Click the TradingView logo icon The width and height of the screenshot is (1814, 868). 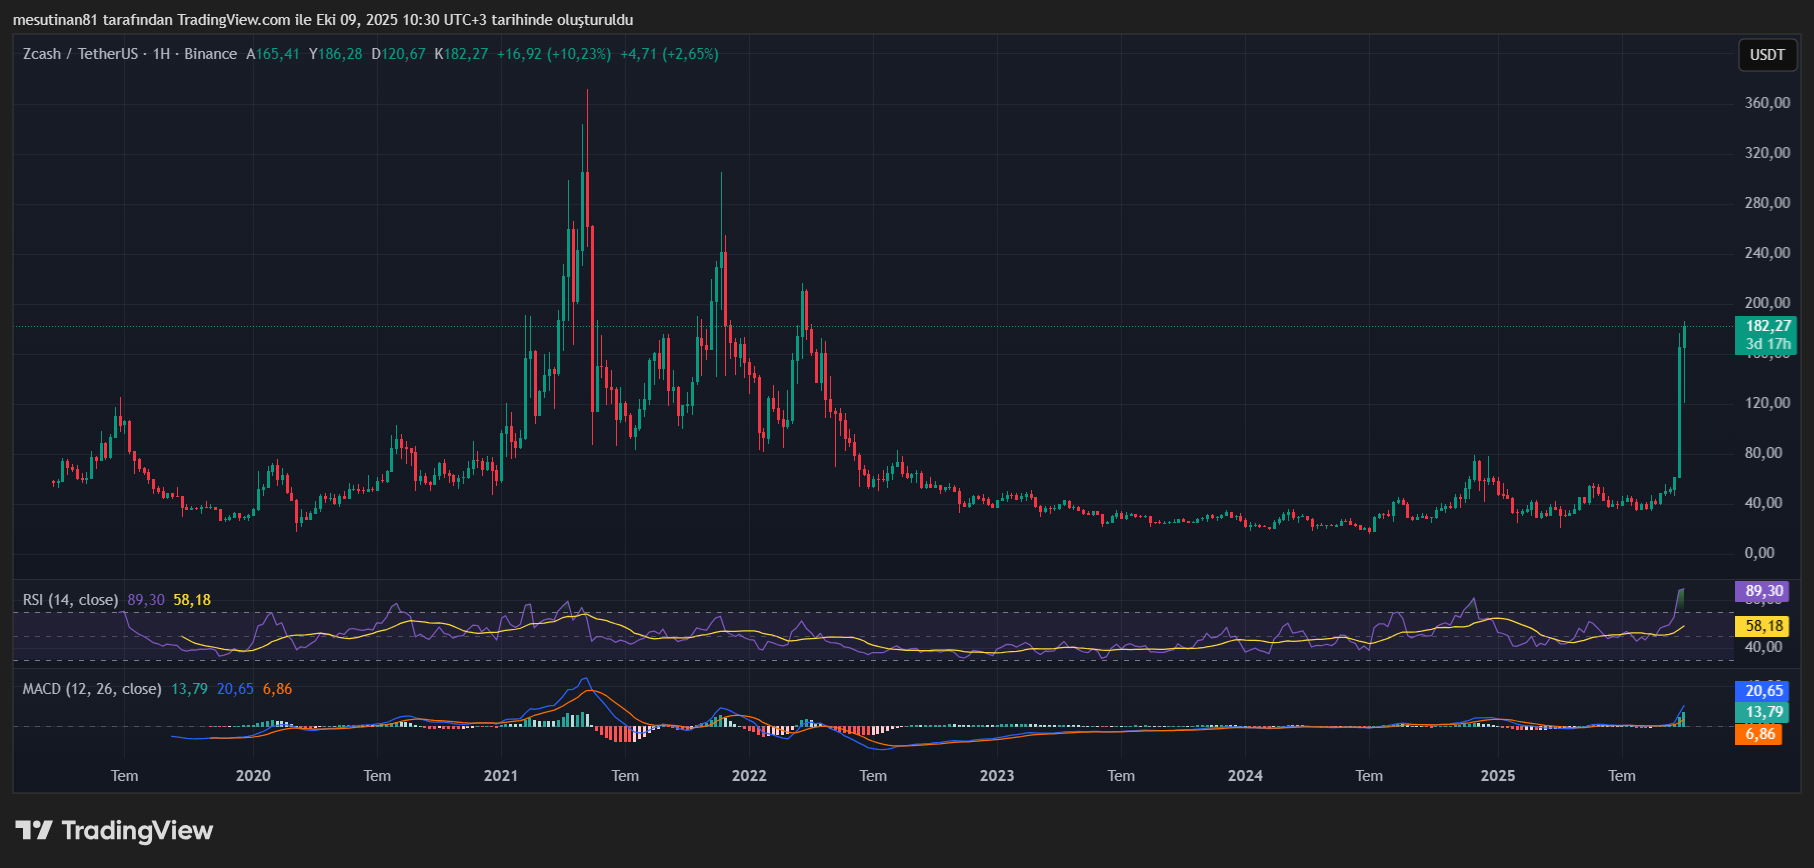(34, 830)
